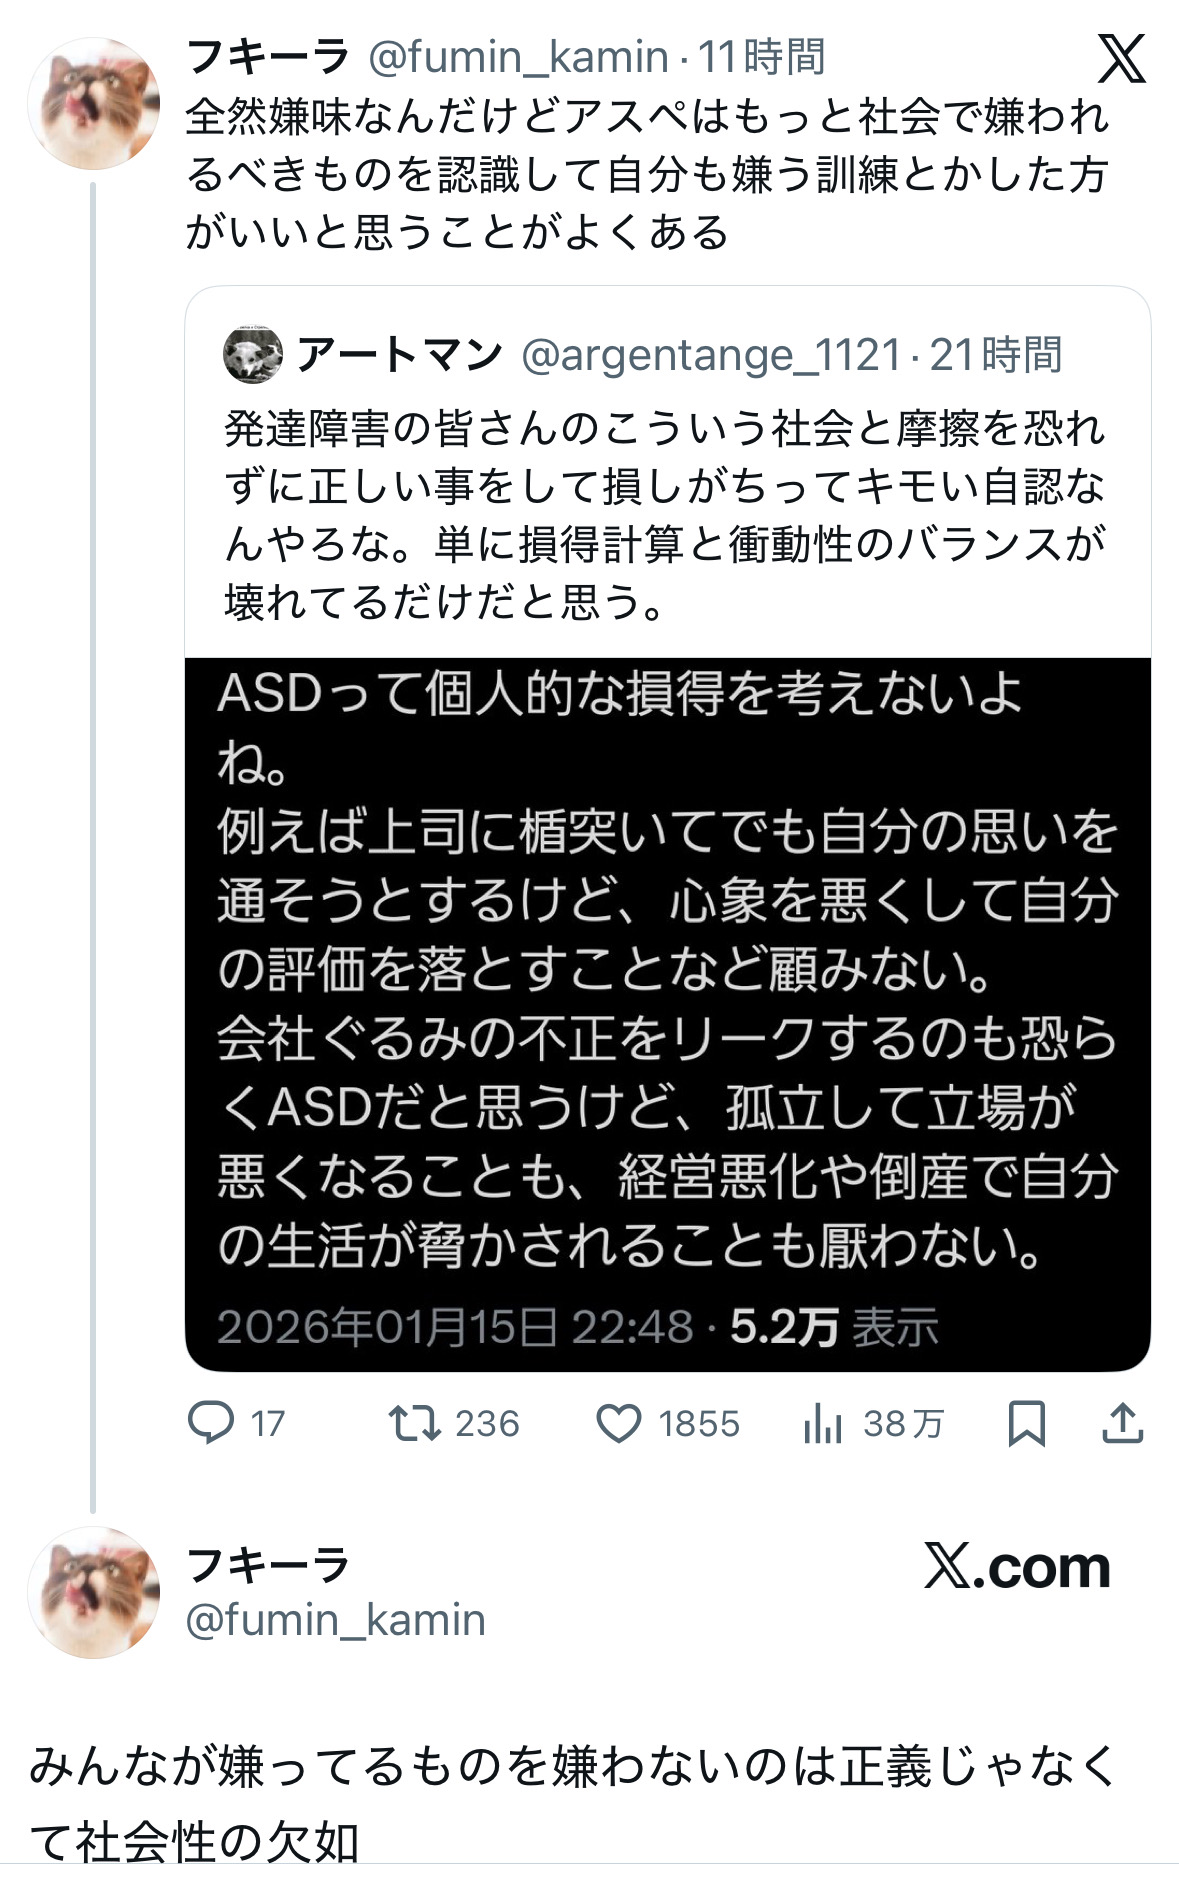Click the アートマン display name

(399, 355)
